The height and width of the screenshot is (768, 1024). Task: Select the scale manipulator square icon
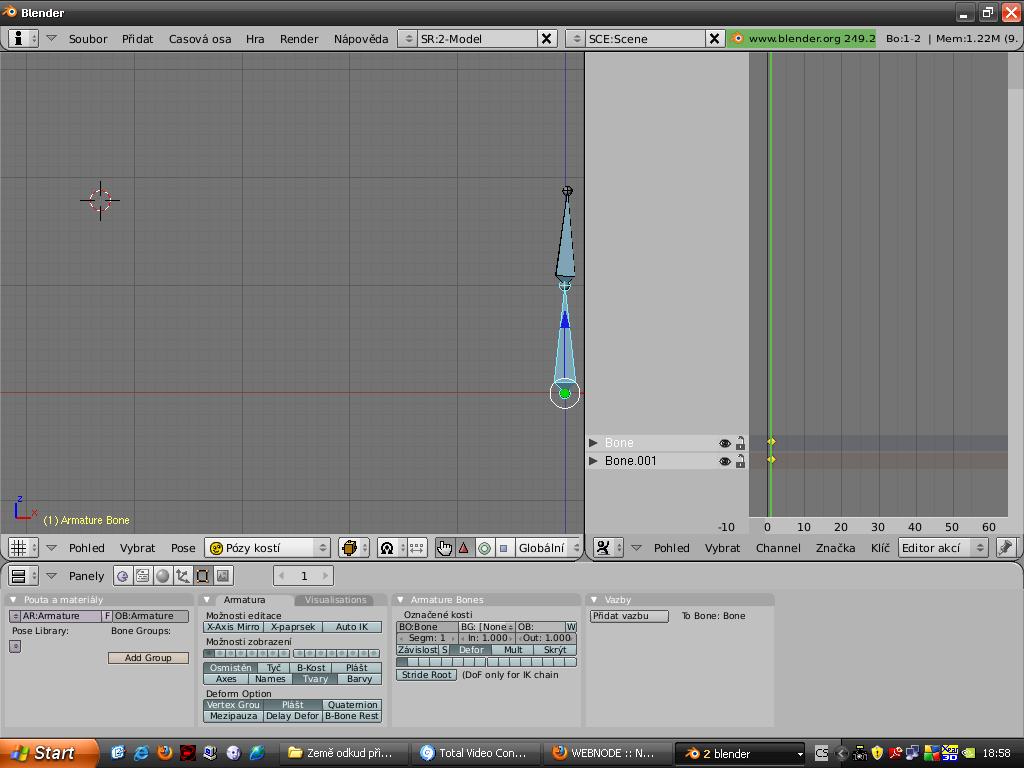click(x=504, y=548)
